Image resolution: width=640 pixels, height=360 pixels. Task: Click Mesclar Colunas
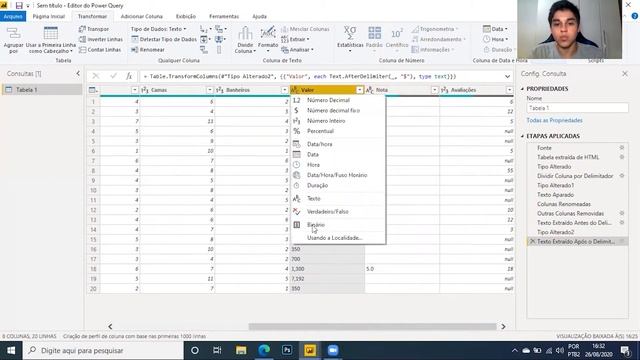coord(305,29)
